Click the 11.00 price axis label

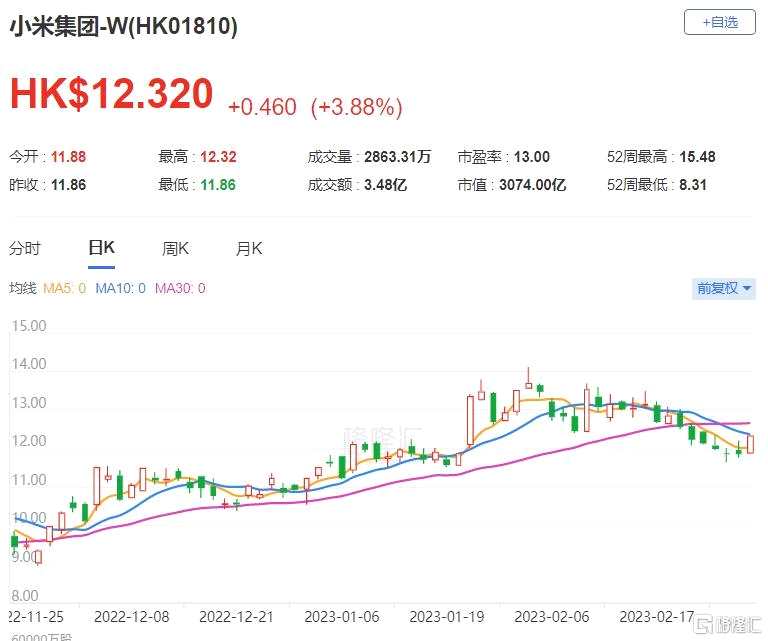point(29,480)
